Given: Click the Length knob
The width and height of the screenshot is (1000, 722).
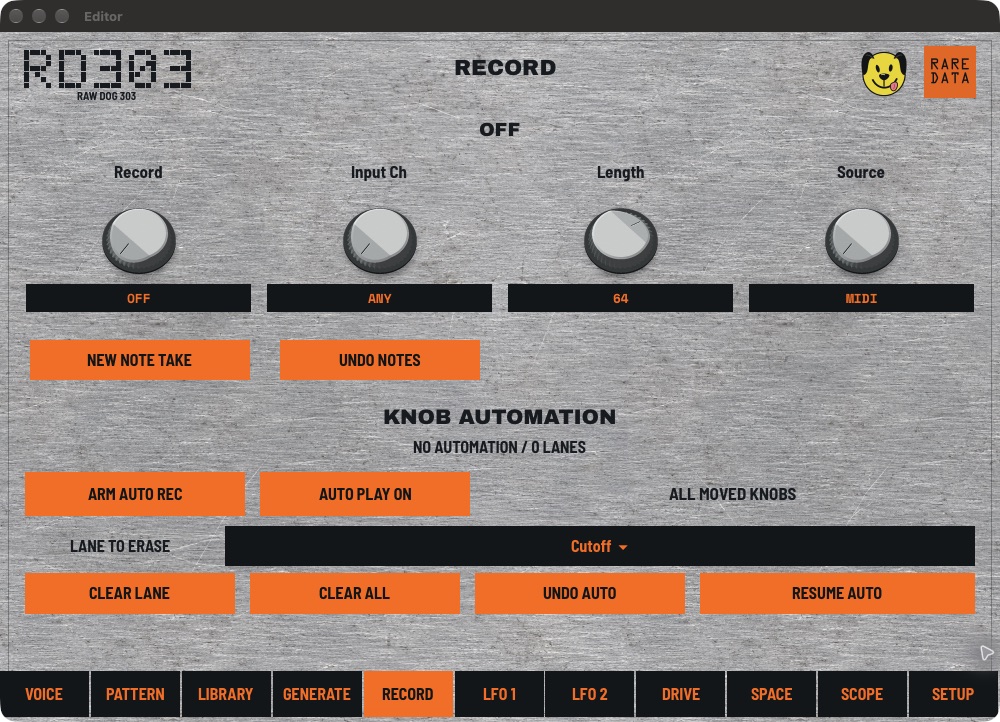Looking at the screenshot, I should pyautogui.click(x=621, y=240).
